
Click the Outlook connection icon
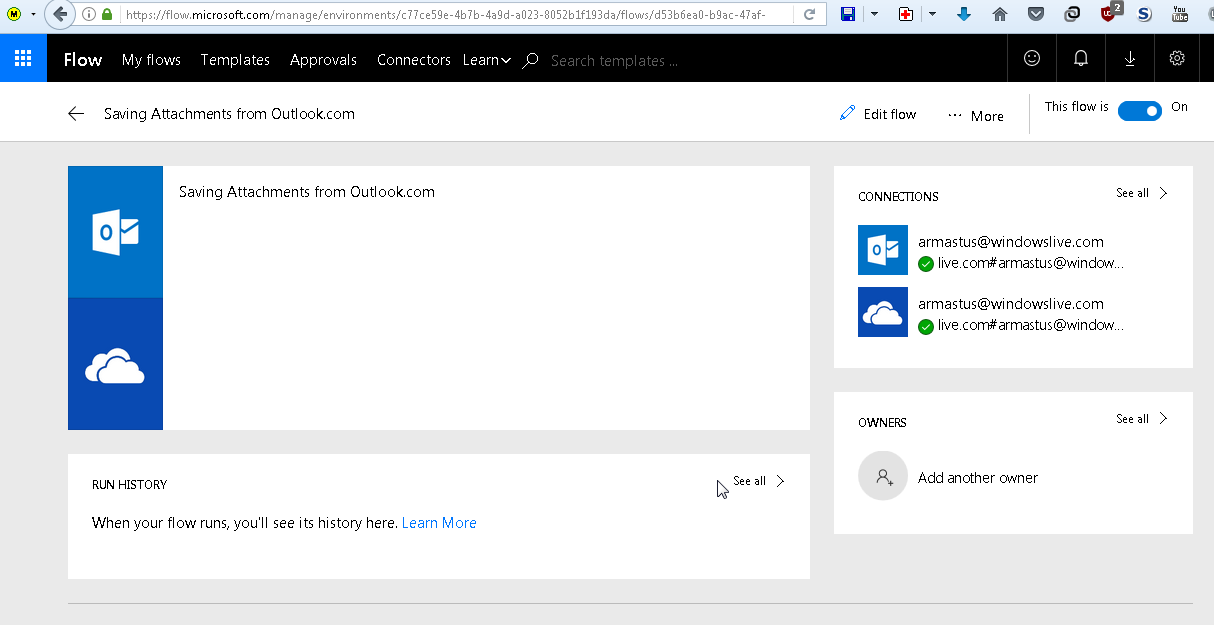pos(883,250)
